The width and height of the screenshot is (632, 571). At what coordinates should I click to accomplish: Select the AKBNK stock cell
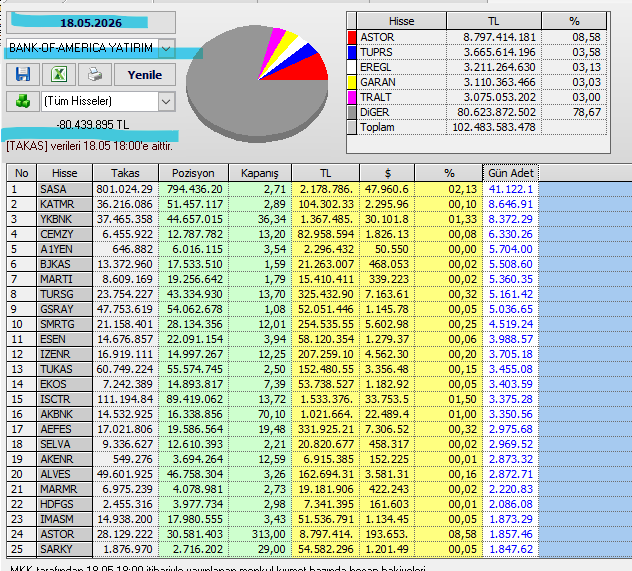64,414
